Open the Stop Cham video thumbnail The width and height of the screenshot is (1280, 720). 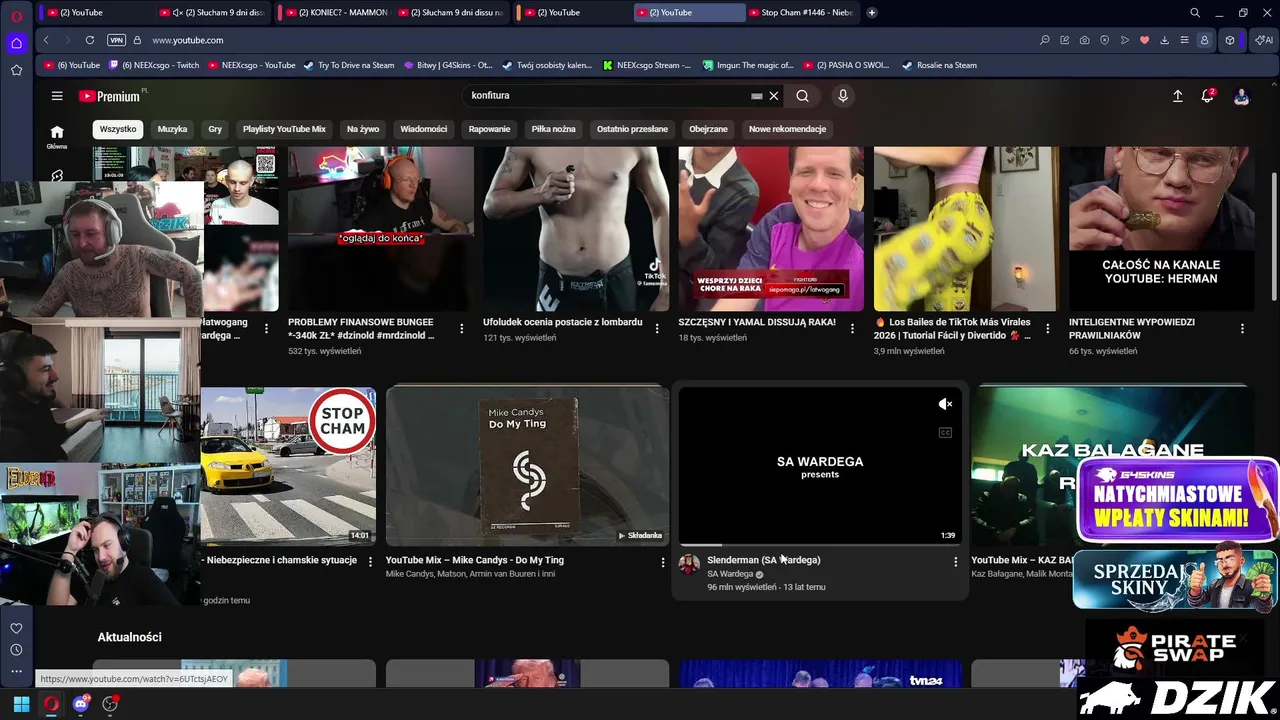tap(288, 466)
